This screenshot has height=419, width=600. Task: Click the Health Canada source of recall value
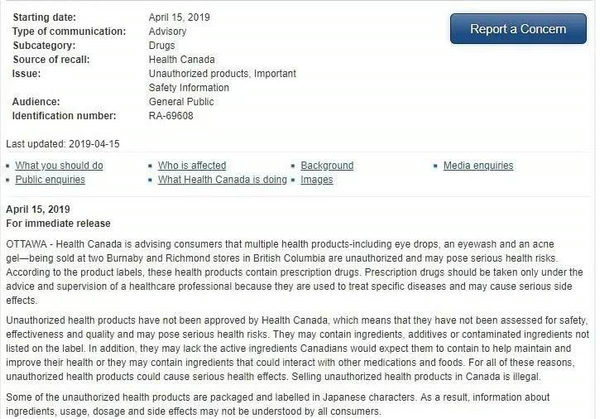pyautogui.click(x=182, y=60)
